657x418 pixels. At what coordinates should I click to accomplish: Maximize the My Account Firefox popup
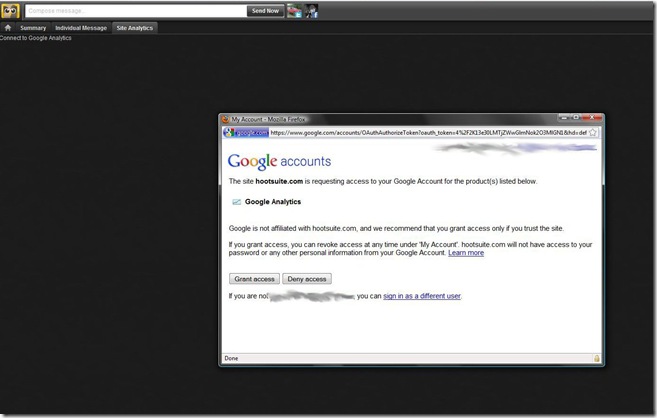coord(576,118)
